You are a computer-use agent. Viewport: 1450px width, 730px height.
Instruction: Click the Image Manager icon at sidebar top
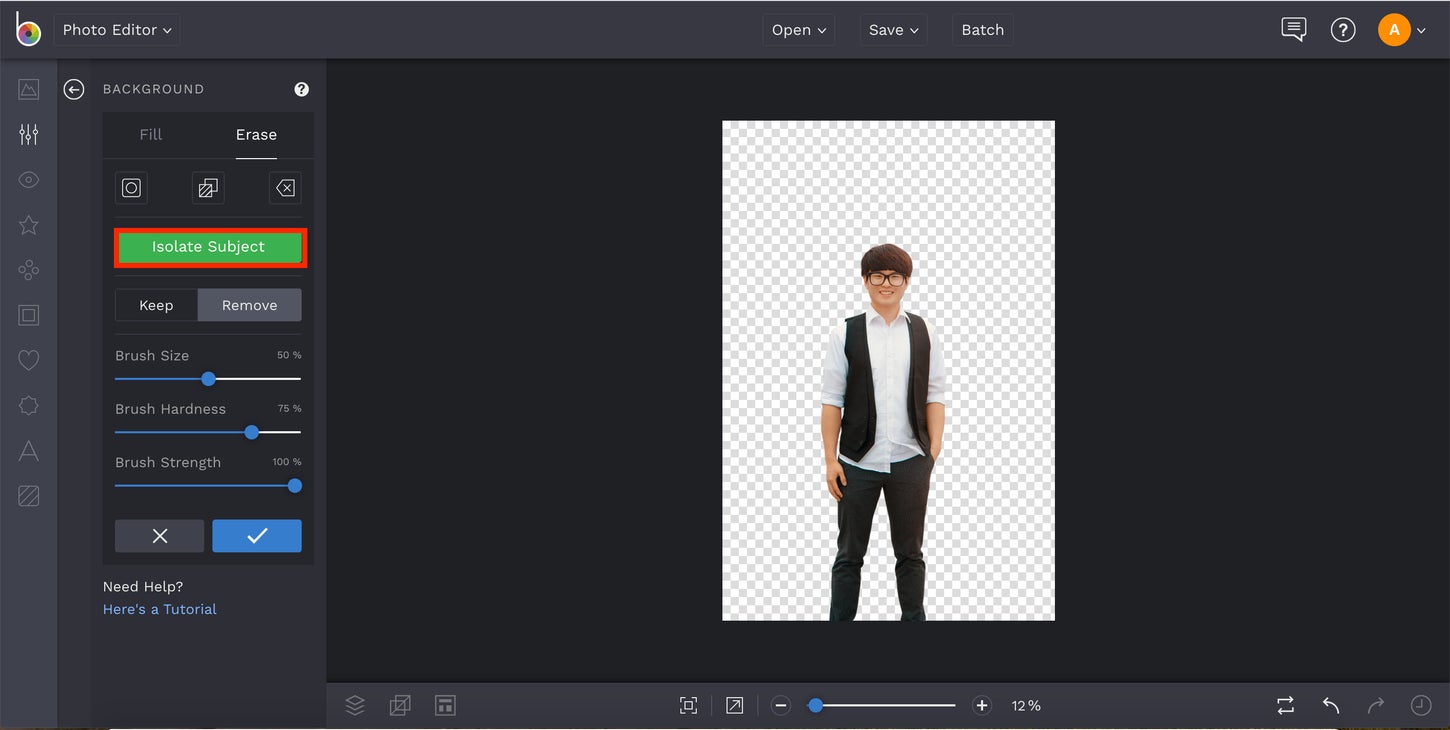(x=28, y=88)
